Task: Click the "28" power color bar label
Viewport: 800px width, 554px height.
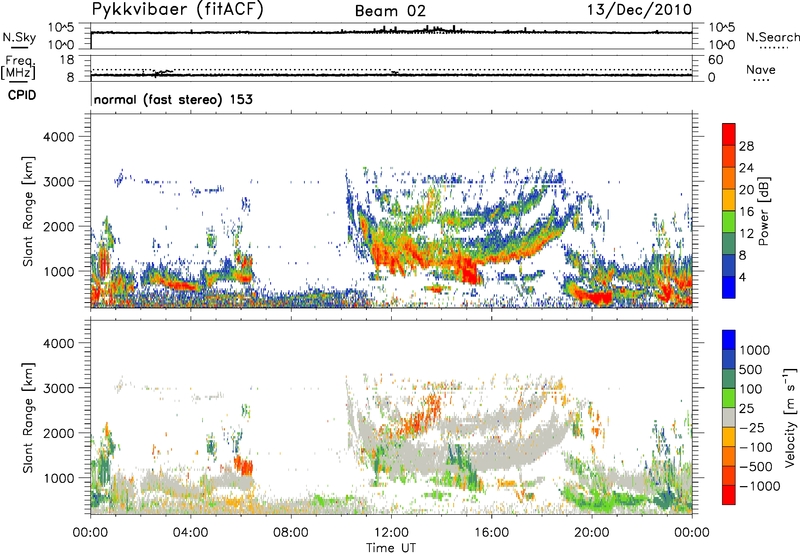Action: [x=746, y=146]
